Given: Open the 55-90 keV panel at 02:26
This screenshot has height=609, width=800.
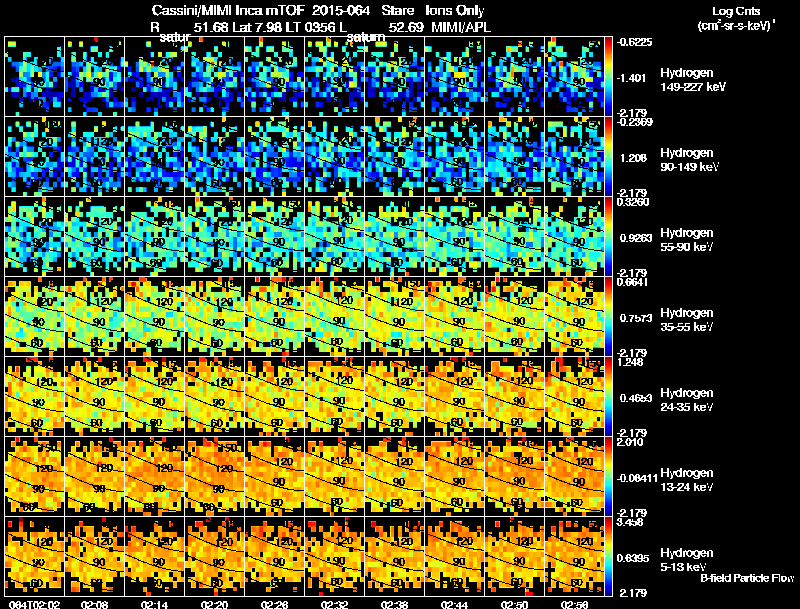Looking at the screenshot, I should [x=274, y=237].
